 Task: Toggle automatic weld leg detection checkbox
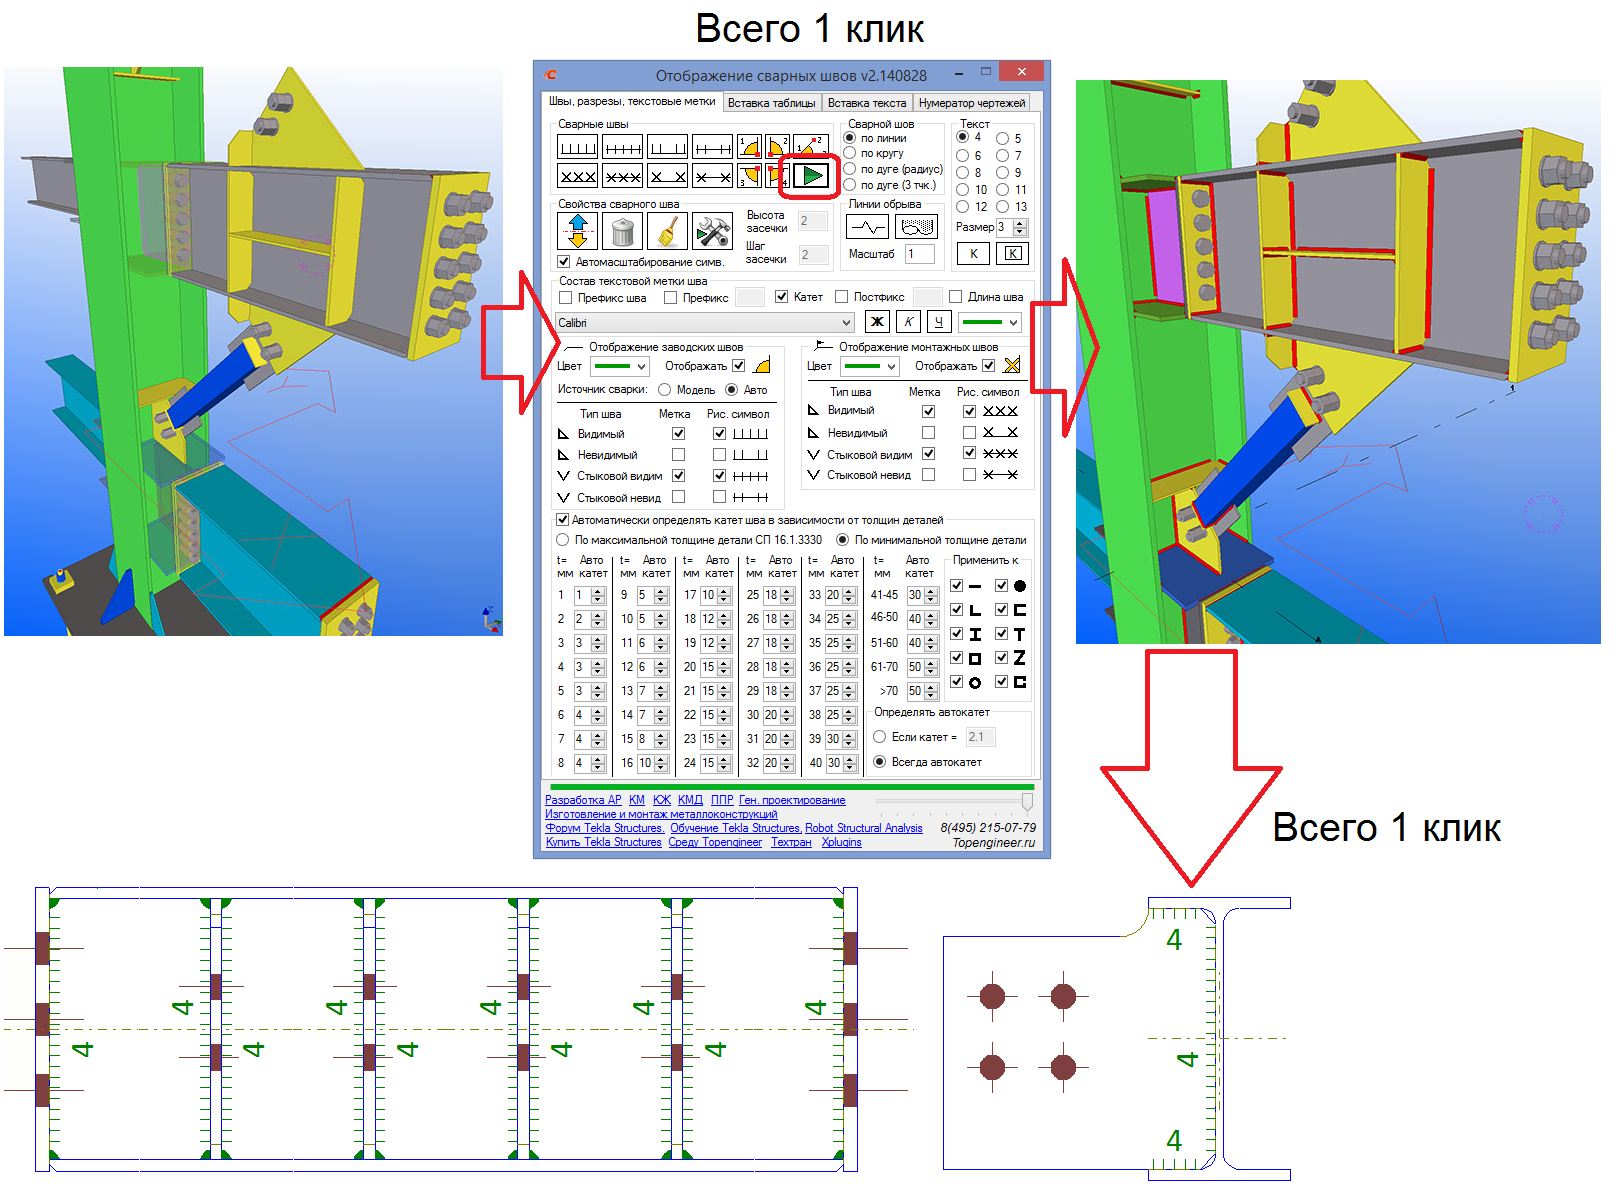[563, 520]
